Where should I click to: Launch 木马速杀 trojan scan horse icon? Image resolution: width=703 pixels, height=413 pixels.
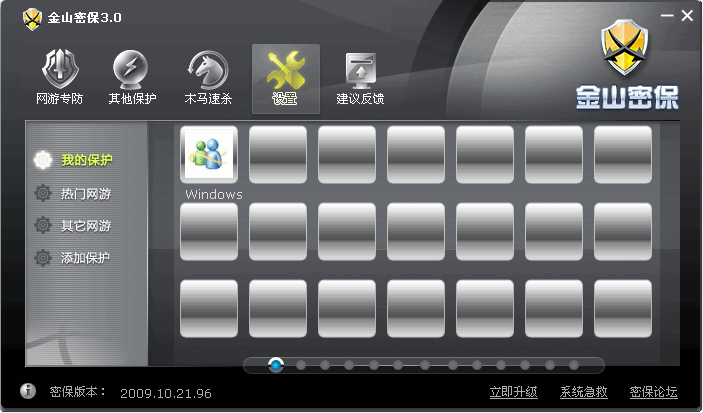(x=208, y=77)
